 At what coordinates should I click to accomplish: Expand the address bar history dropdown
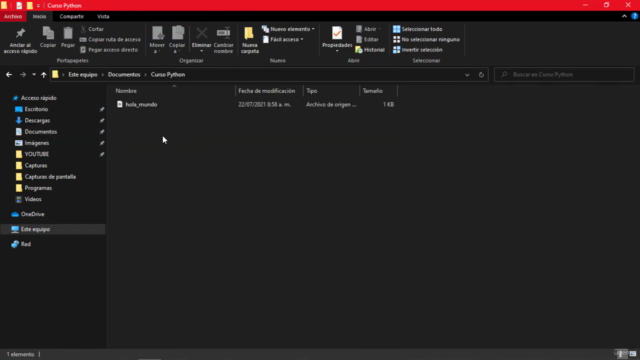(x=467, y=75)
